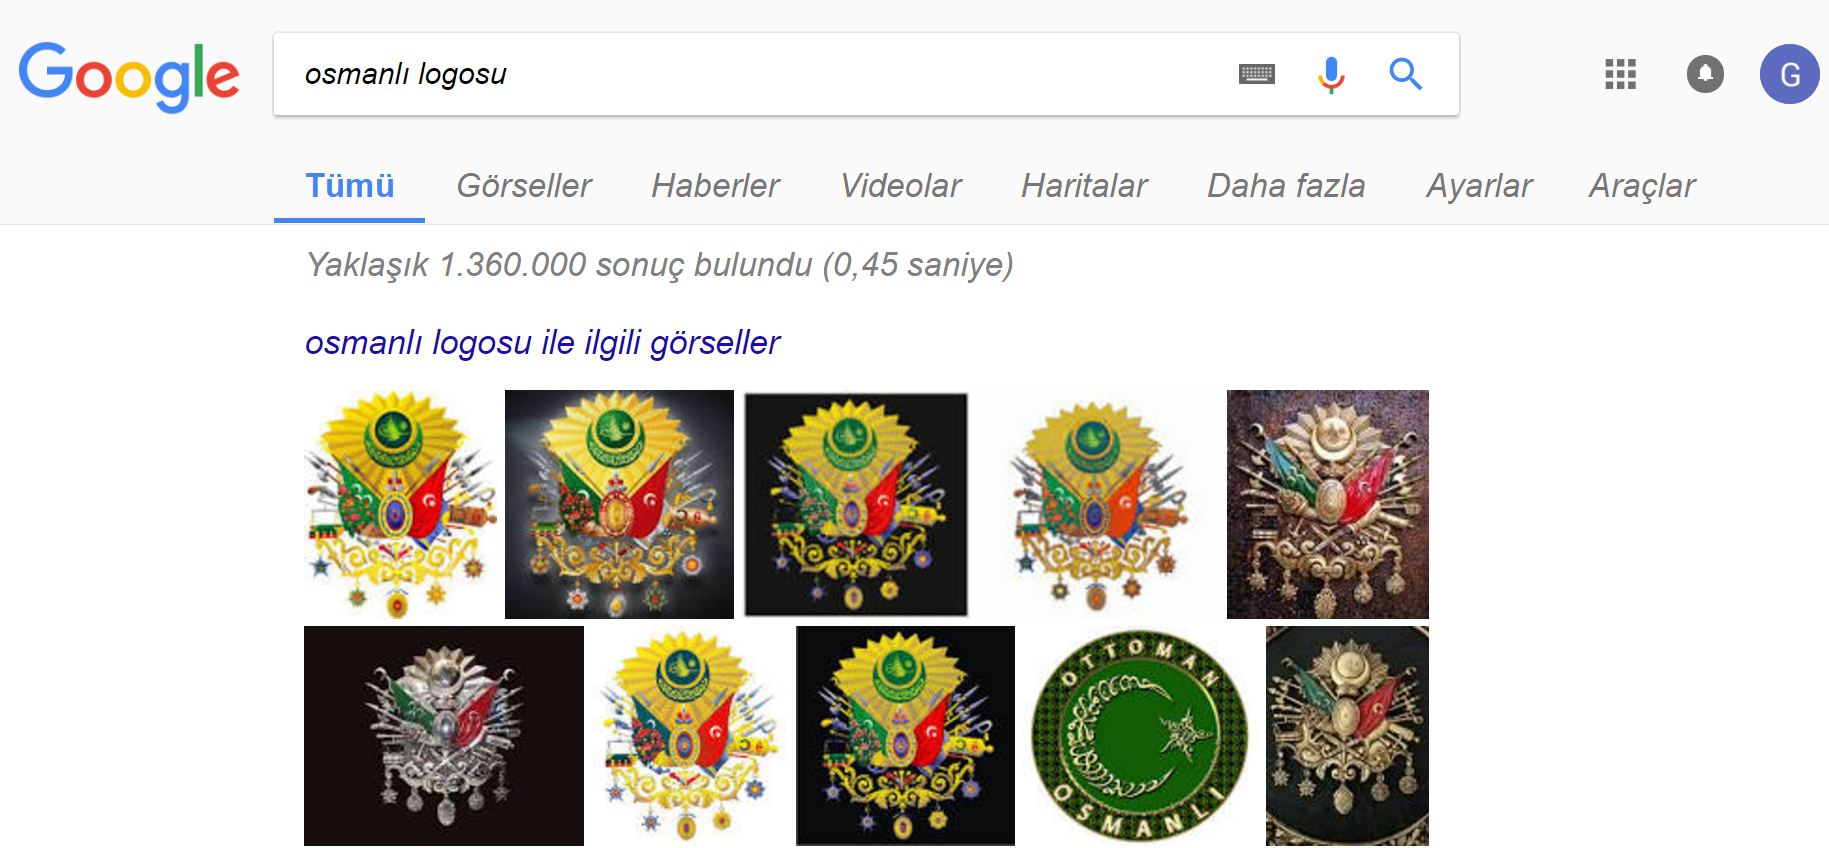View notifications bell icon

(1705, 74)
